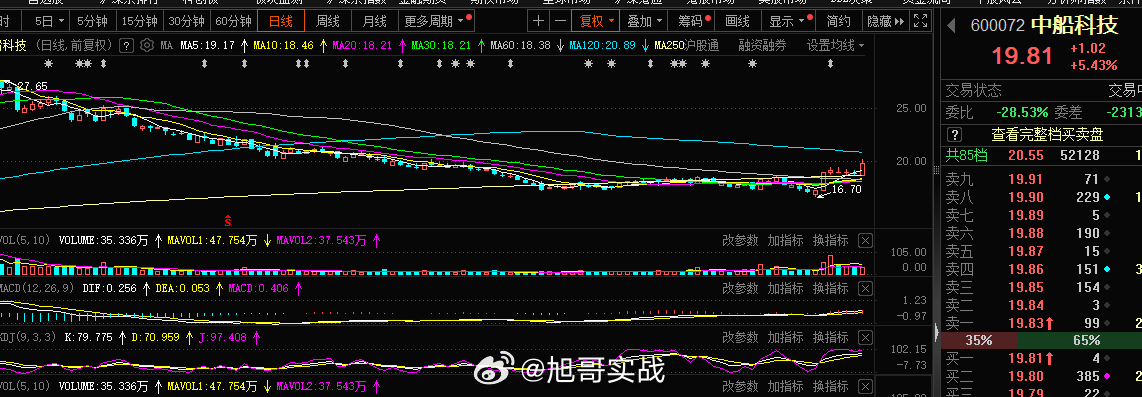1142x397 pixels.
Task: Click 改参数 in the KDJ panel
Action: 740,337
